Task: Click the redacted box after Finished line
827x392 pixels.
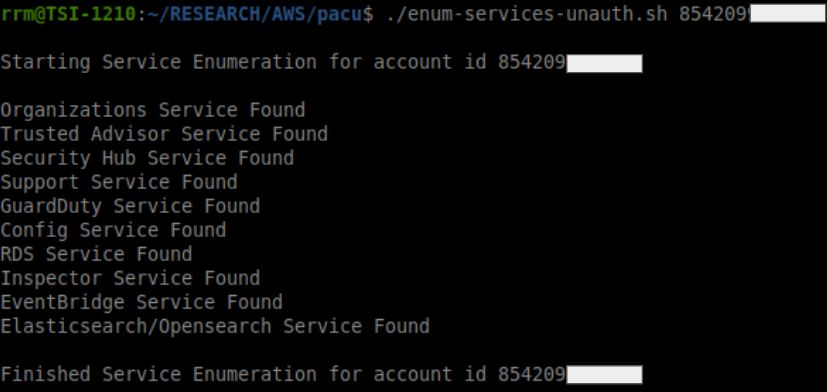Action: click(604, 375)
